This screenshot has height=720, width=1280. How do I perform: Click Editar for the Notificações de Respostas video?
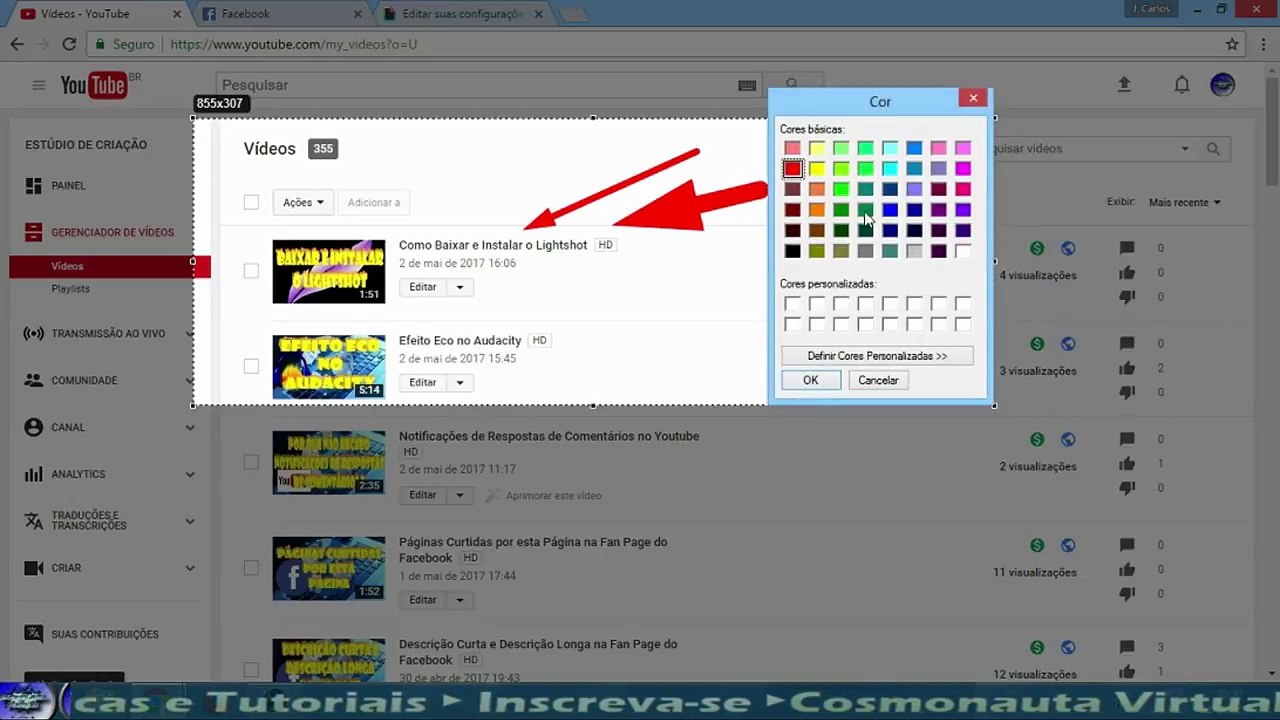tap(423, 495)
